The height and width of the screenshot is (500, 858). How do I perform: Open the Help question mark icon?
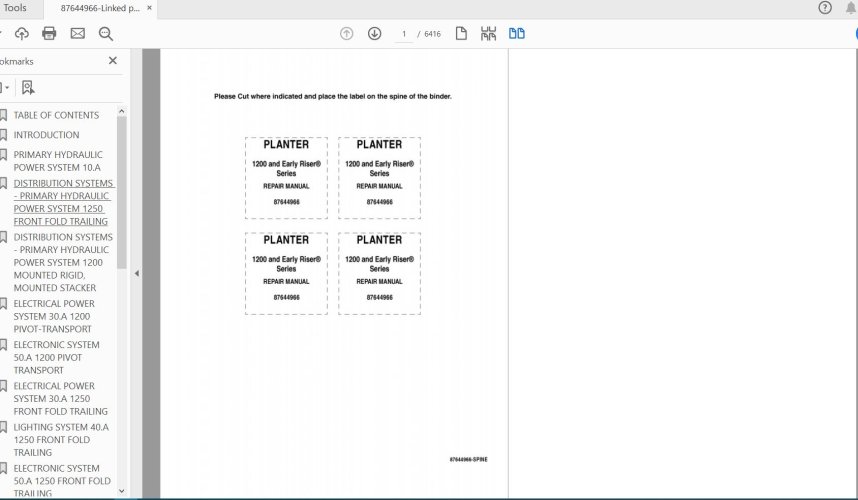click(825, 8)
